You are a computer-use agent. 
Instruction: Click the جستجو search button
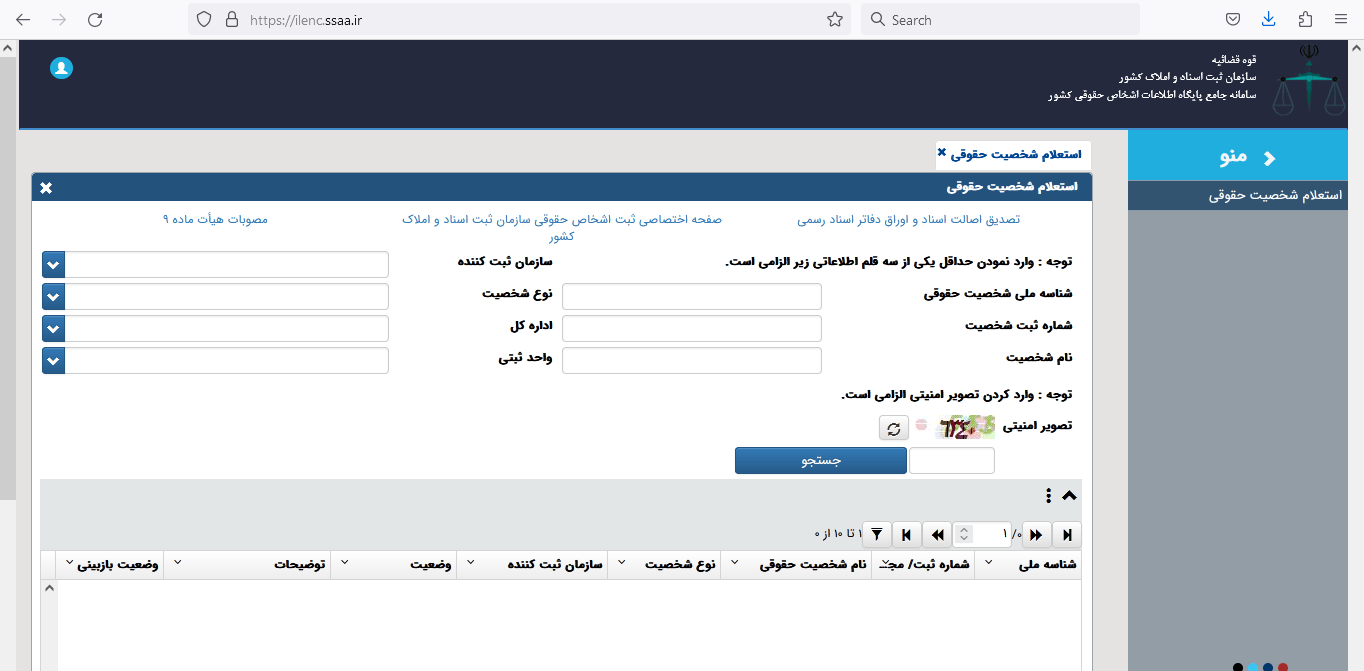pyautogui.click(x=821, y=460)
